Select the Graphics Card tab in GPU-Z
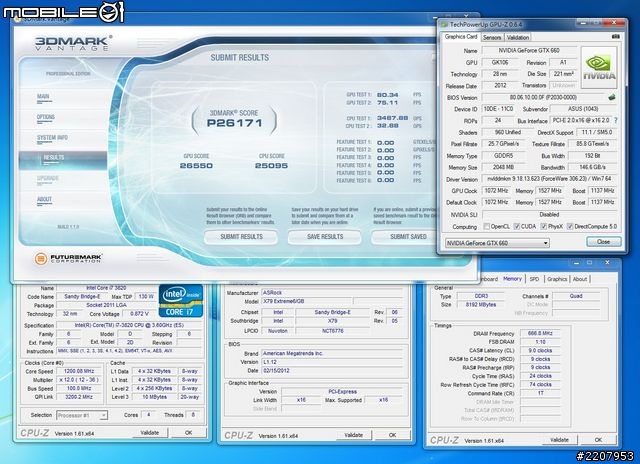 click(461, 37)
